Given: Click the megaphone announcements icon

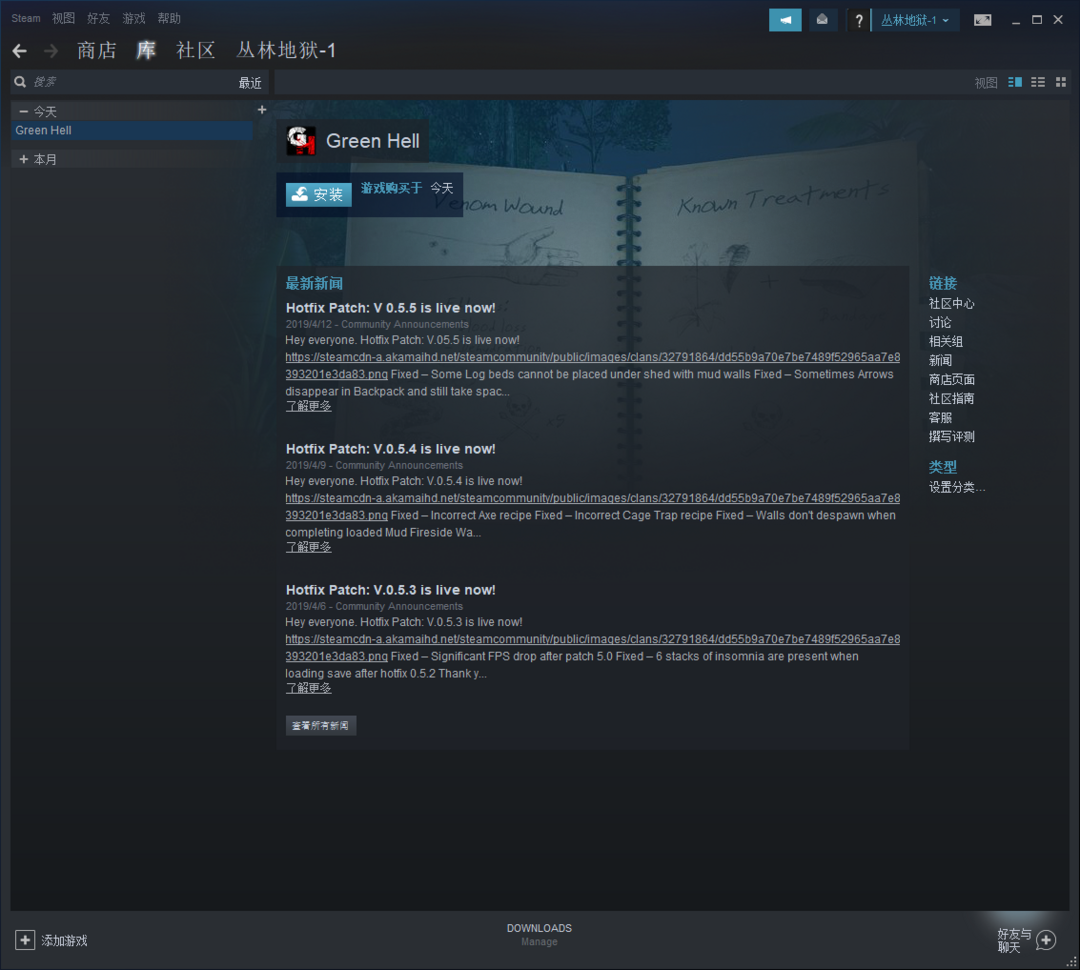Looking at the screenshot, I should coord(785,20).
